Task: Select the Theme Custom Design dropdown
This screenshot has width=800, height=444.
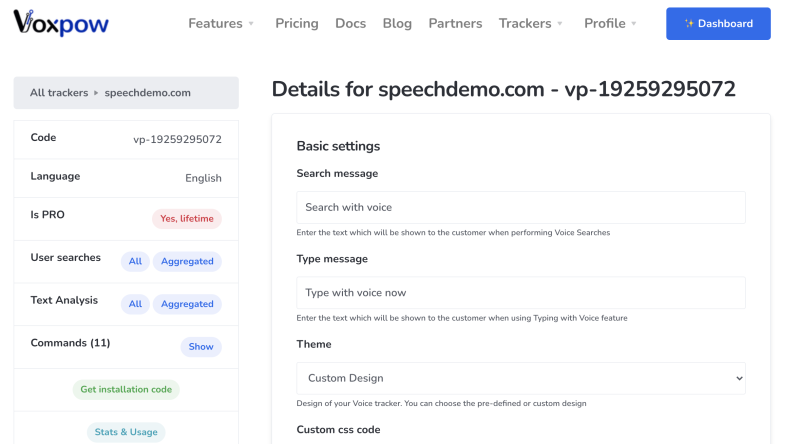Action: point(521,378)
